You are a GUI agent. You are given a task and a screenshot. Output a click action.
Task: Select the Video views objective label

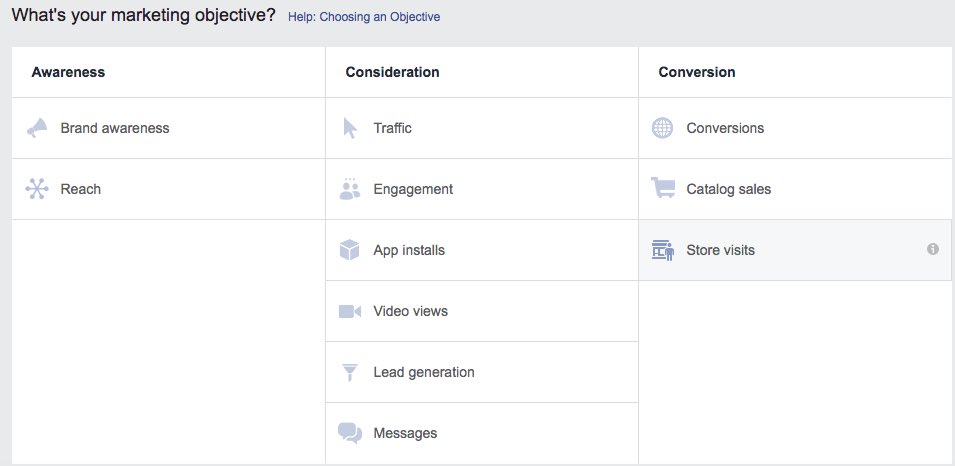410,311
